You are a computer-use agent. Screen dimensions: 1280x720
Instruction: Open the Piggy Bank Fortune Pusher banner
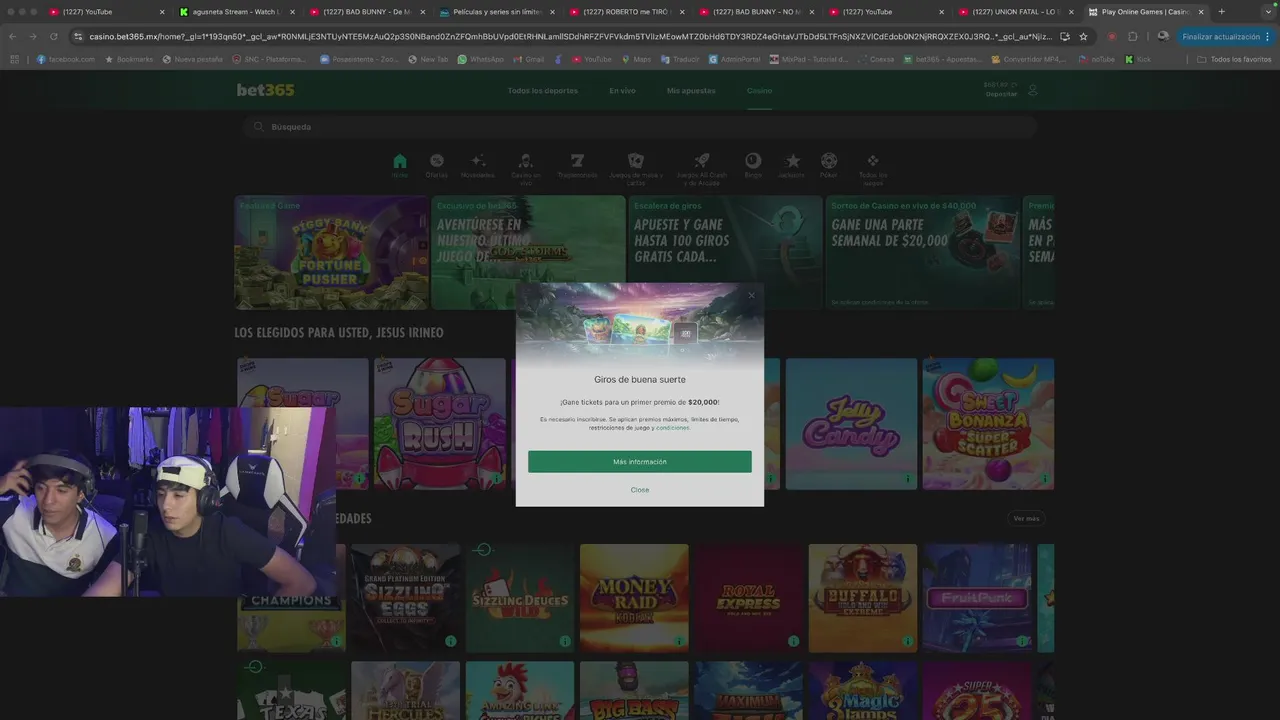point(331,252)
